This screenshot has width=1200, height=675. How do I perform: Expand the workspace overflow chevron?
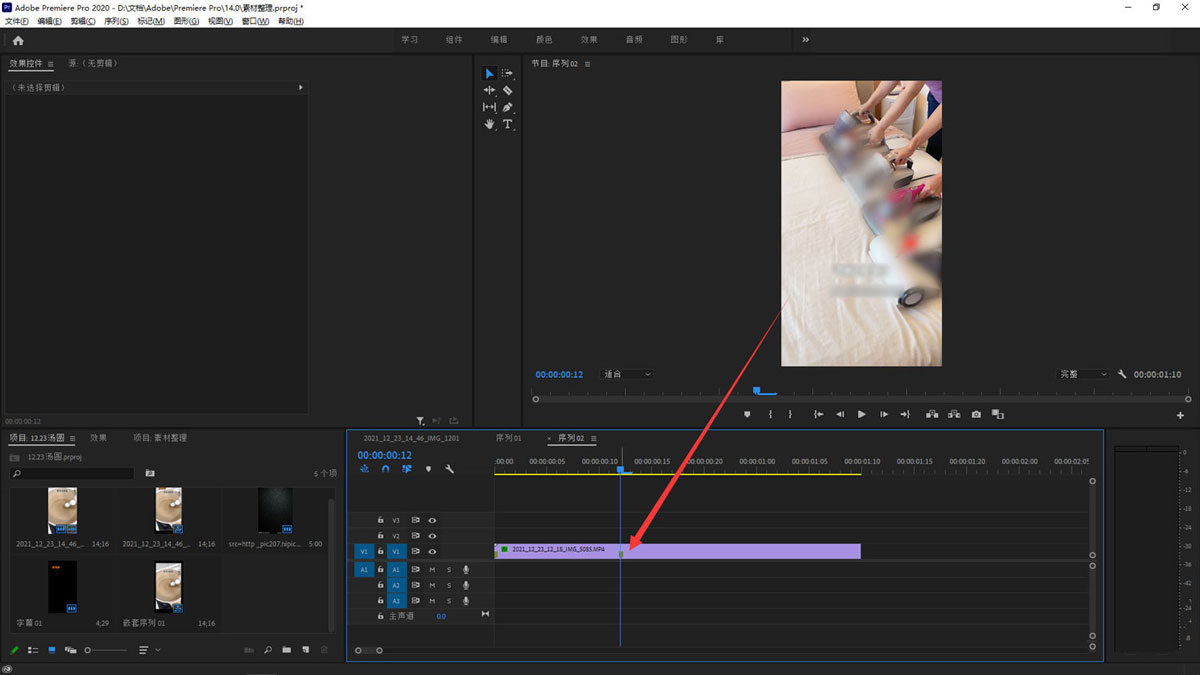pos(805,40)
